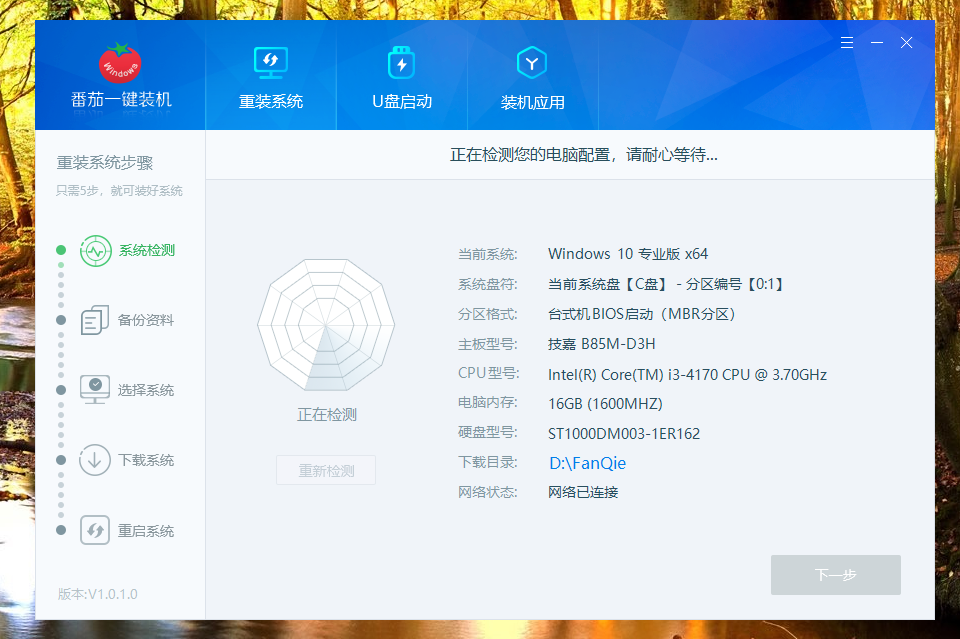Image resolution: width=960 pixels, height=639 pixels.
Task: Click the 装机应用 hexagon icon
Action: pos(532,64)
